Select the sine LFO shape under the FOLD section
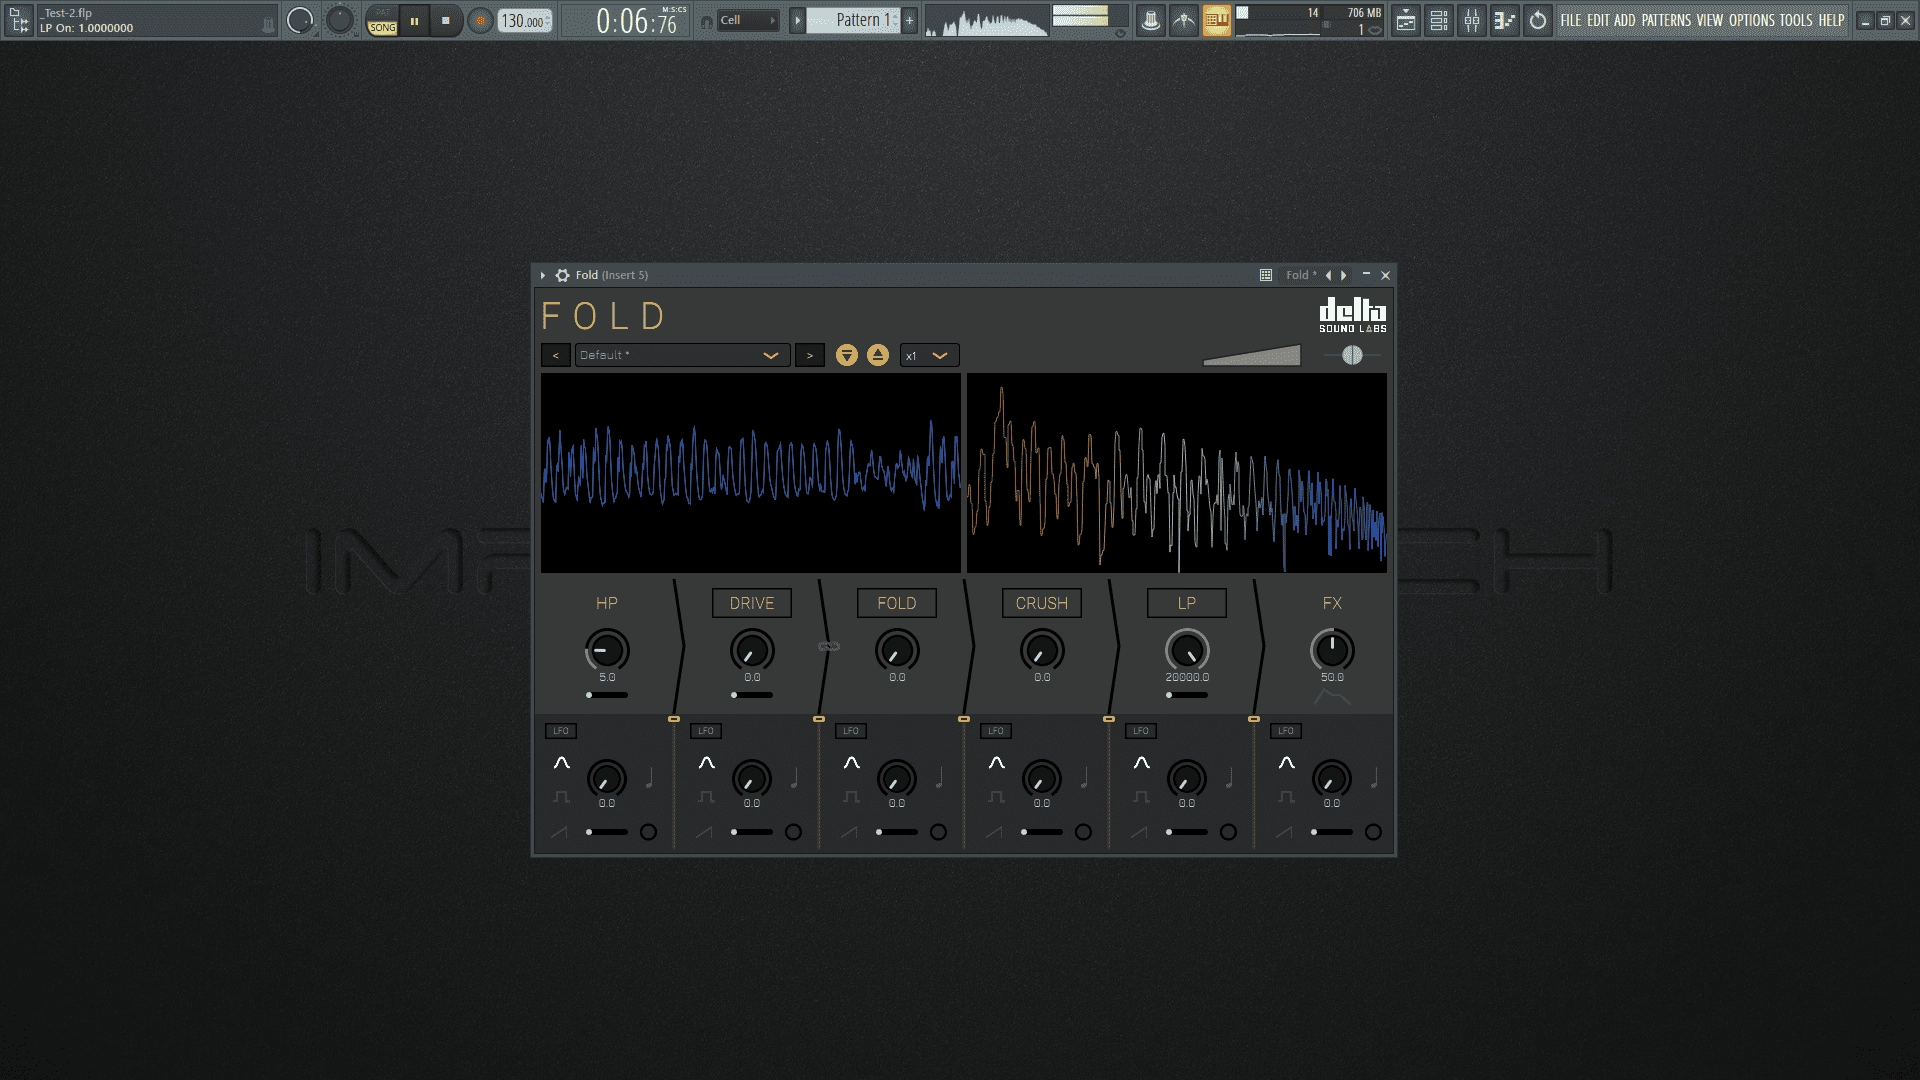1920x1080 pixels. coord(852,763)
